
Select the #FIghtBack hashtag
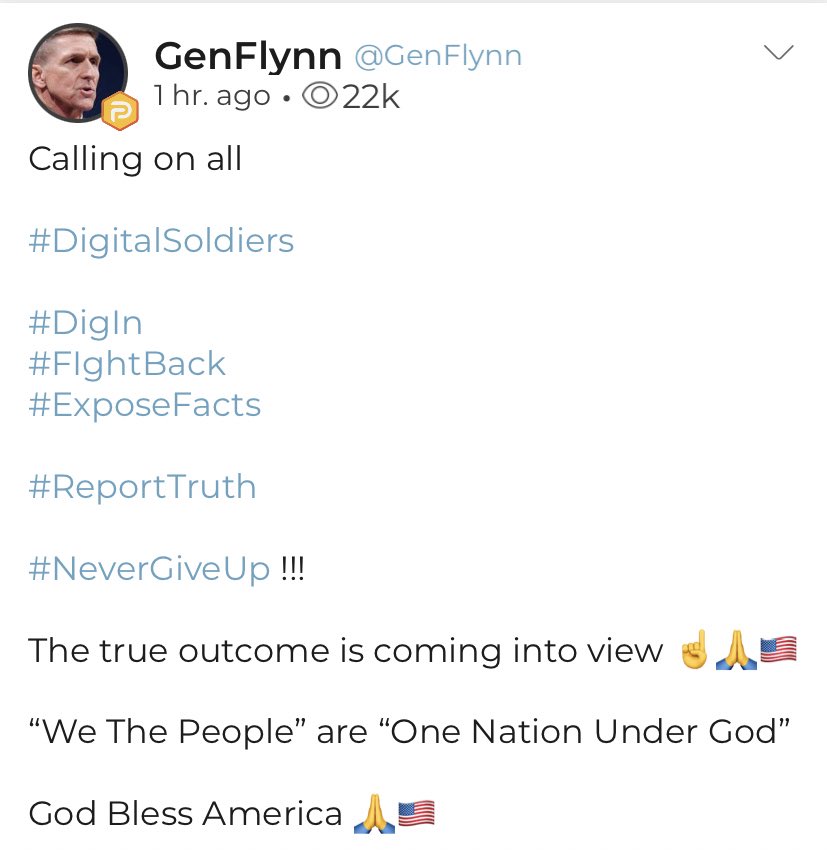point(127,364)
